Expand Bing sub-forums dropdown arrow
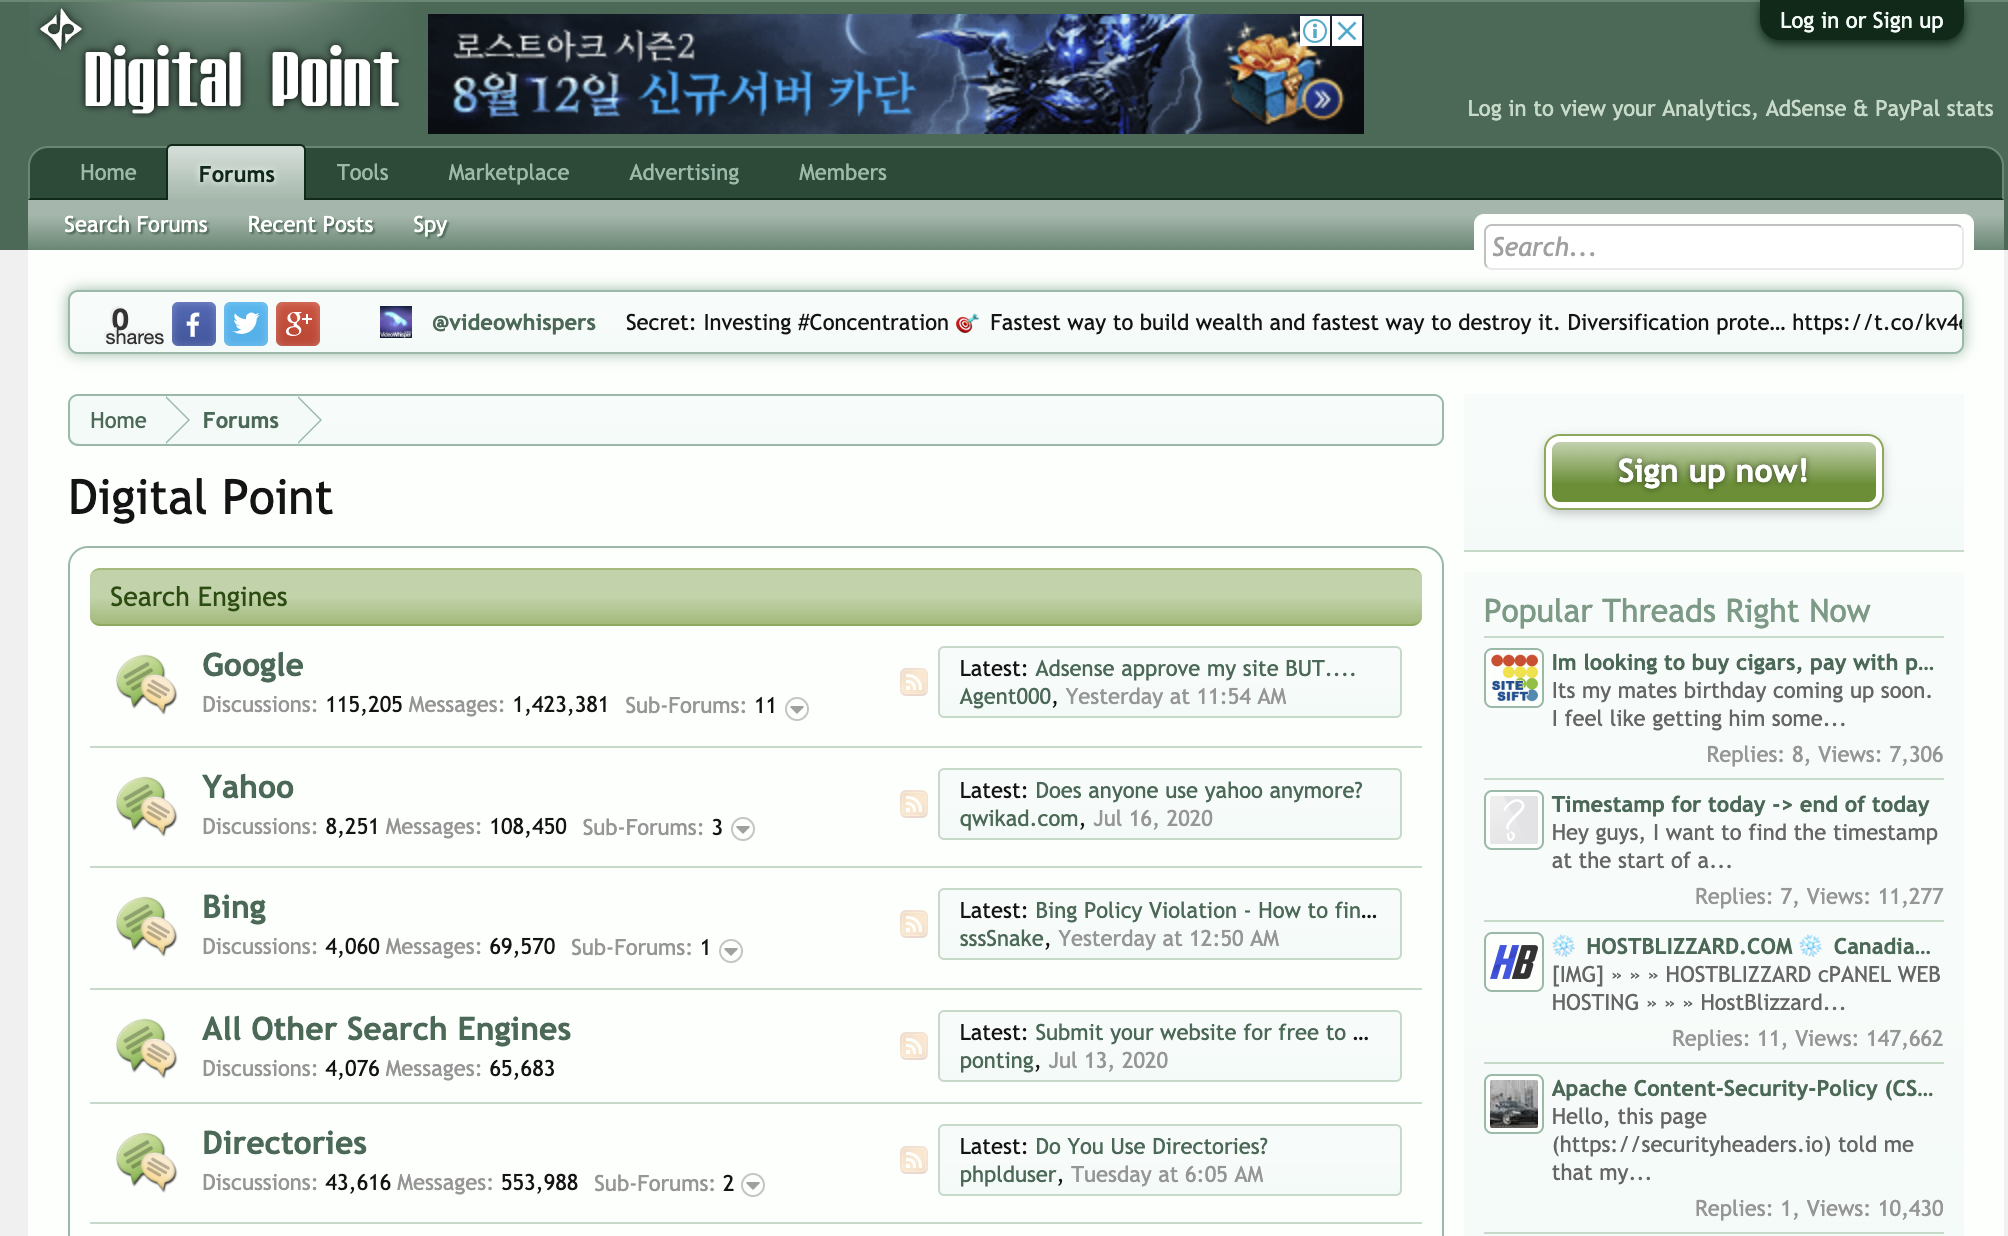Image resolution: width=2008 pixels, height=1236 pixels. pos(731,950)
